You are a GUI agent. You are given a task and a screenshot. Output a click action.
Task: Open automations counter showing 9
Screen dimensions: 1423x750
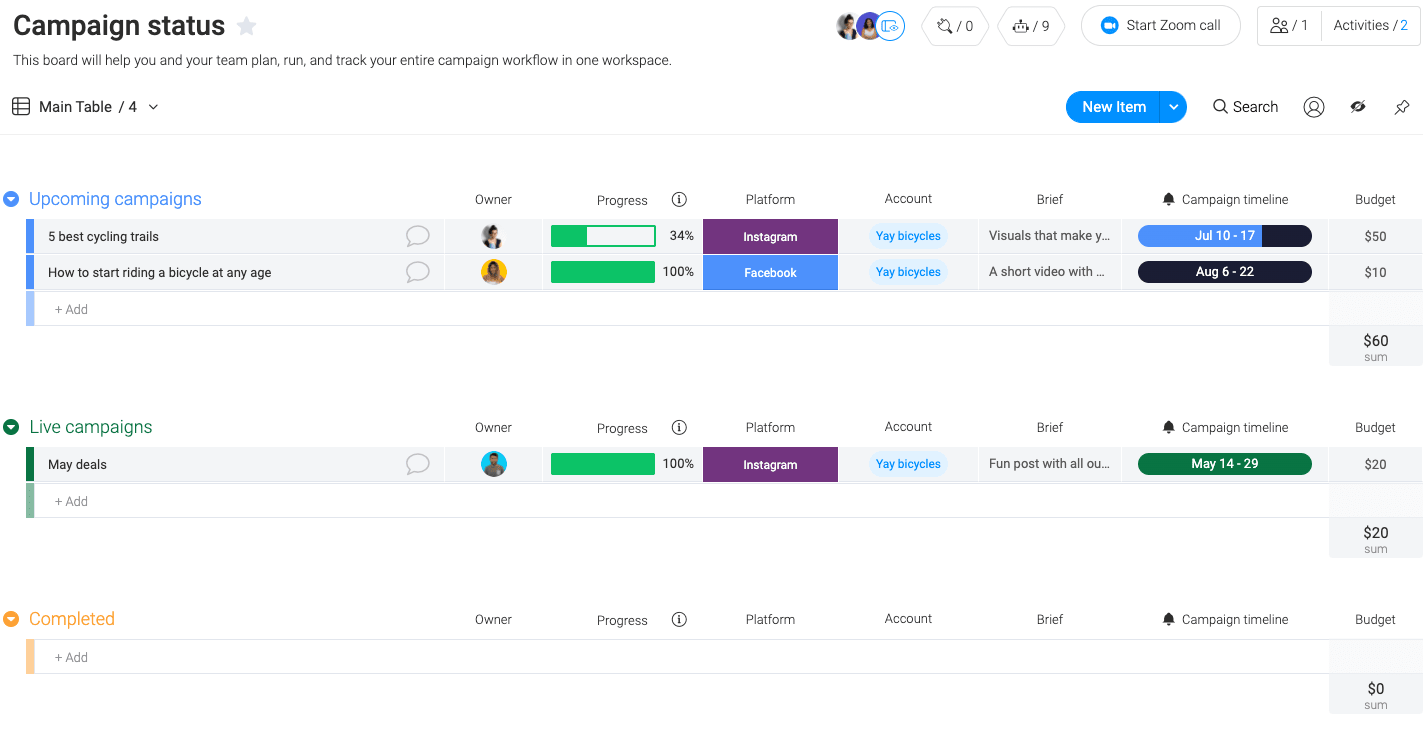tap(1031, 26)
